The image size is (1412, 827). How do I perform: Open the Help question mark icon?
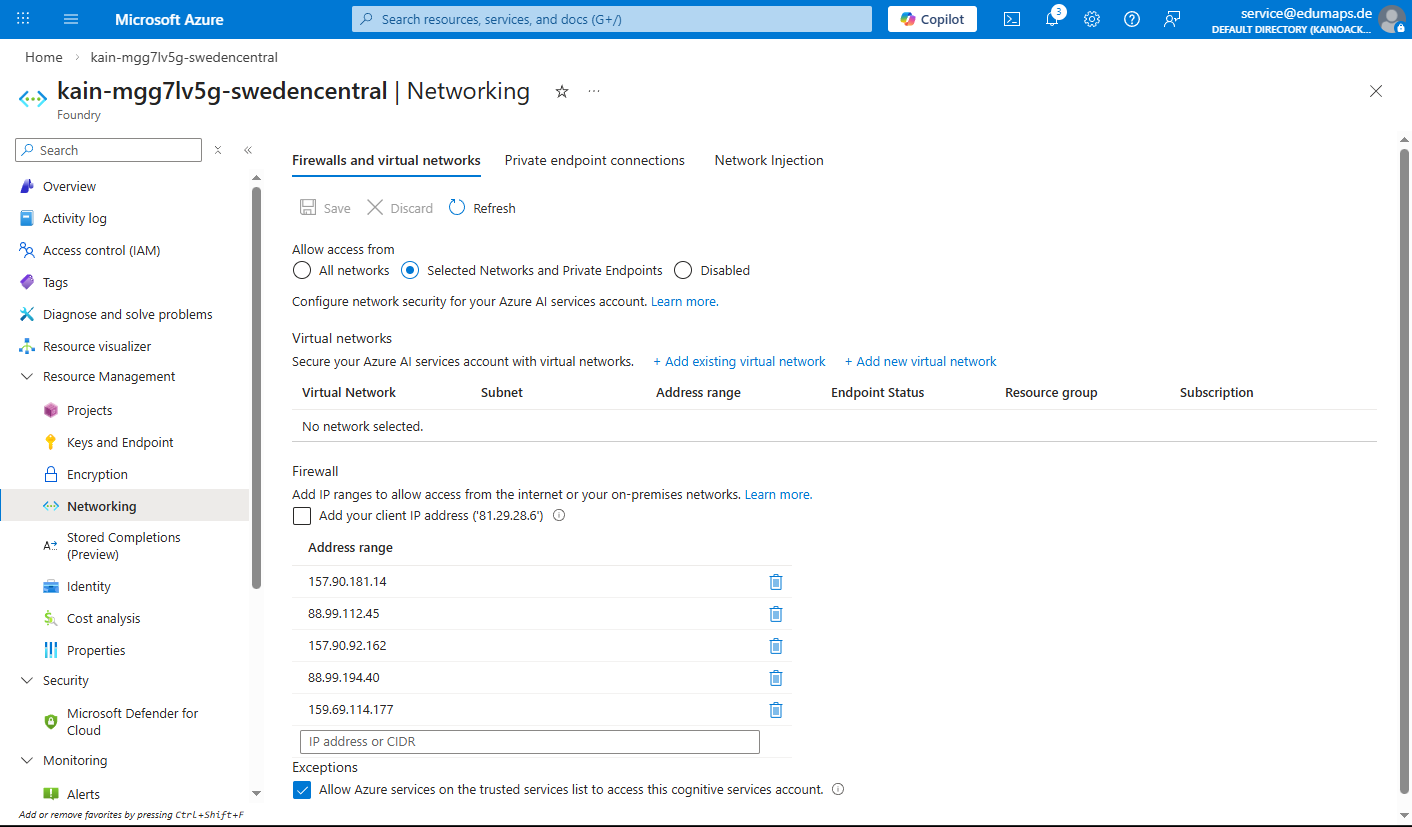coord(1132,19)
